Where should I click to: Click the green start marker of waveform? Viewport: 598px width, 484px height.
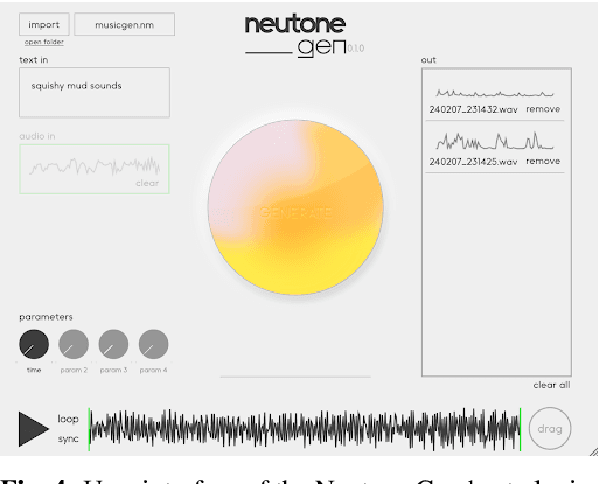[89, 429]
